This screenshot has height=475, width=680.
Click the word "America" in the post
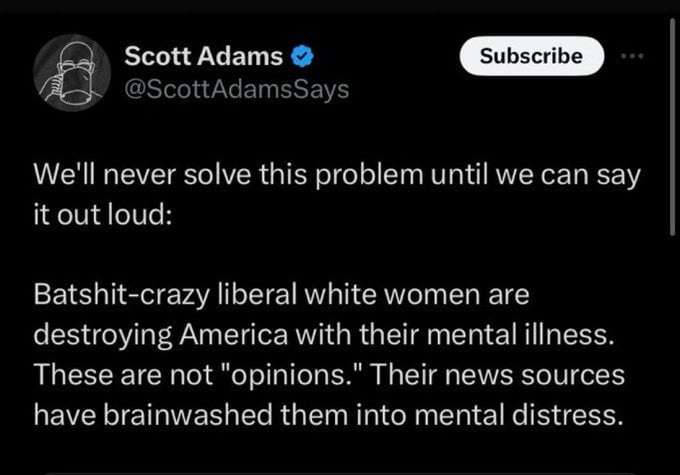pyautogui.click(x=234, y=334)
